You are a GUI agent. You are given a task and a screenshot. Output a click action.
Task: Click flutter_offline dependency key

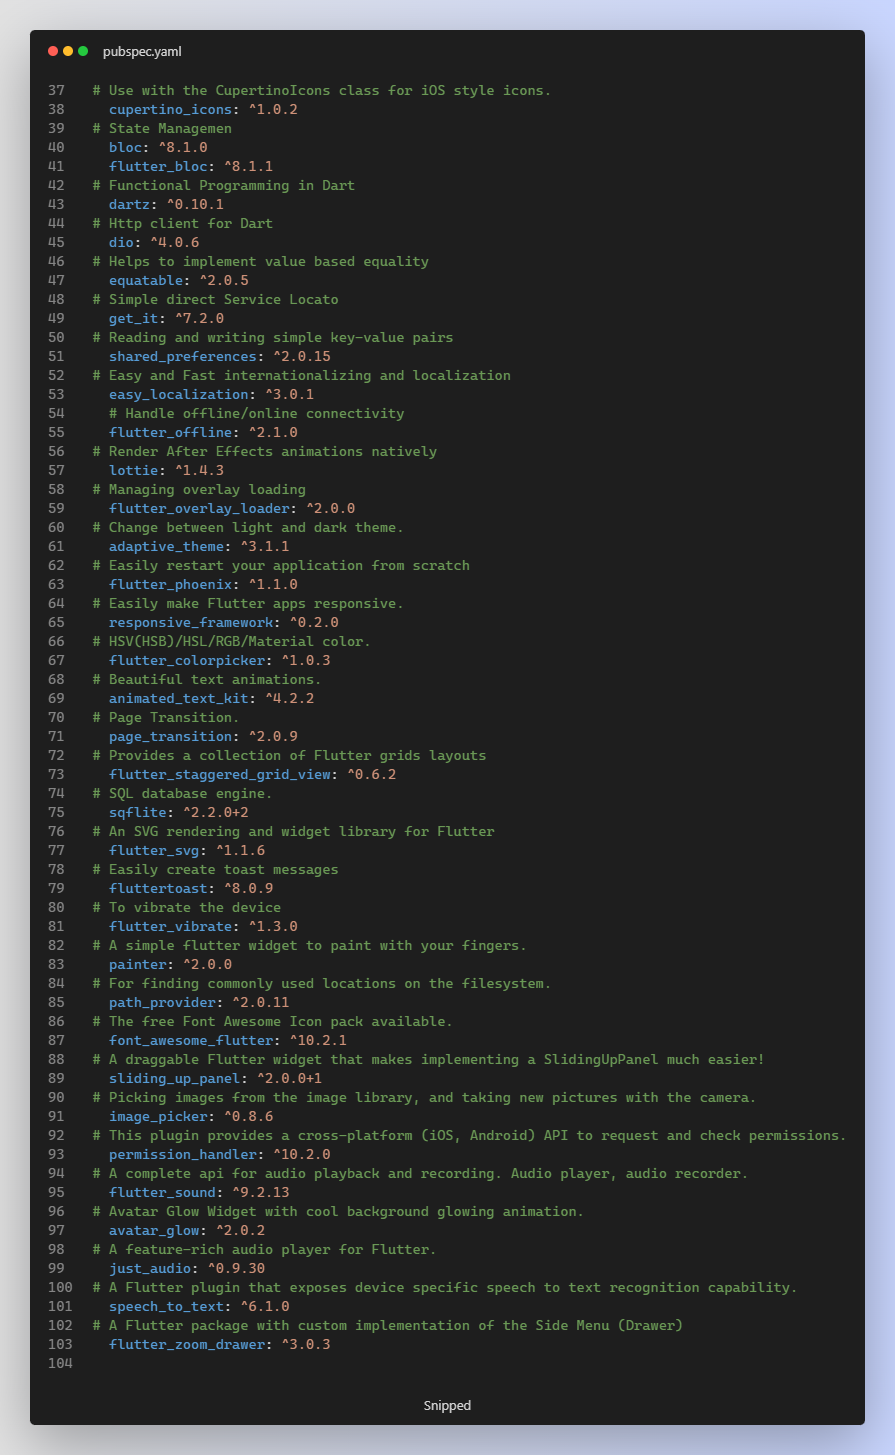(x=170, y=432)
